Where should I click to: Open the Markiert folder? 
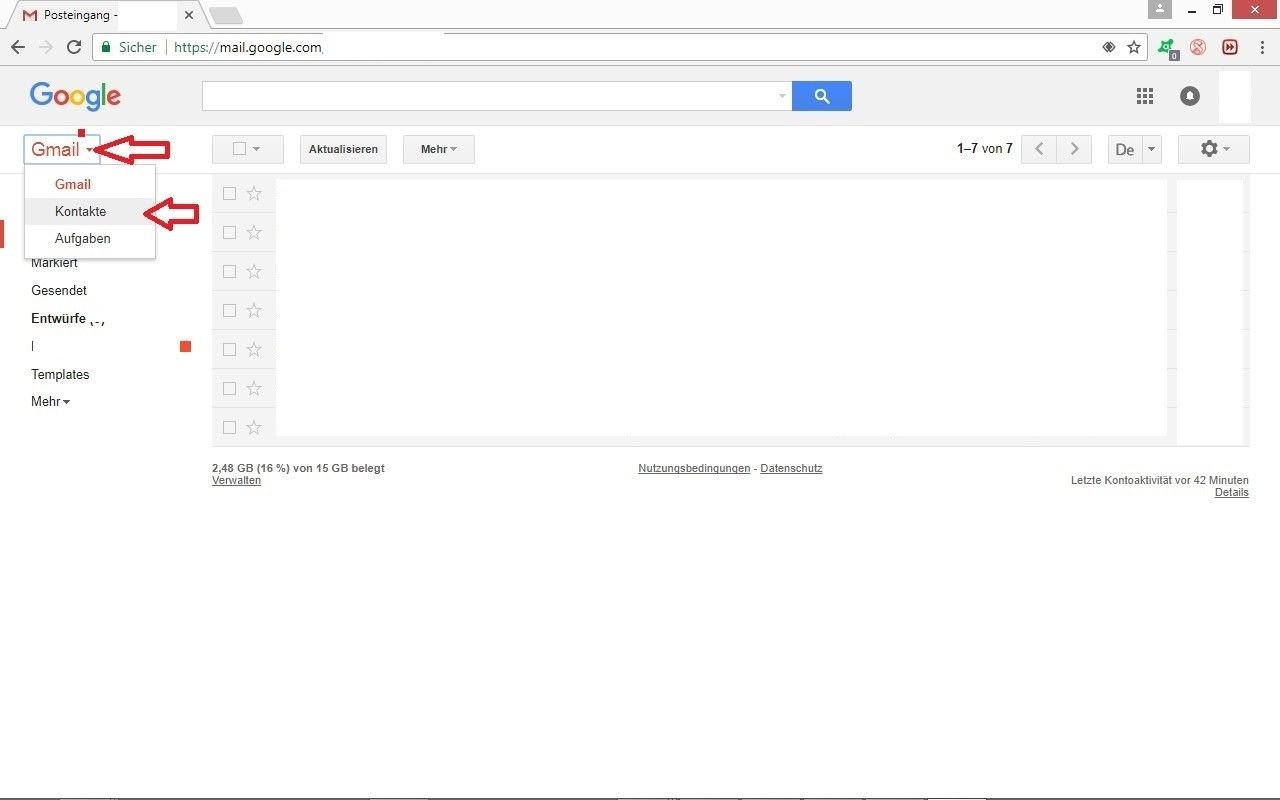click(x=54, y=262)
